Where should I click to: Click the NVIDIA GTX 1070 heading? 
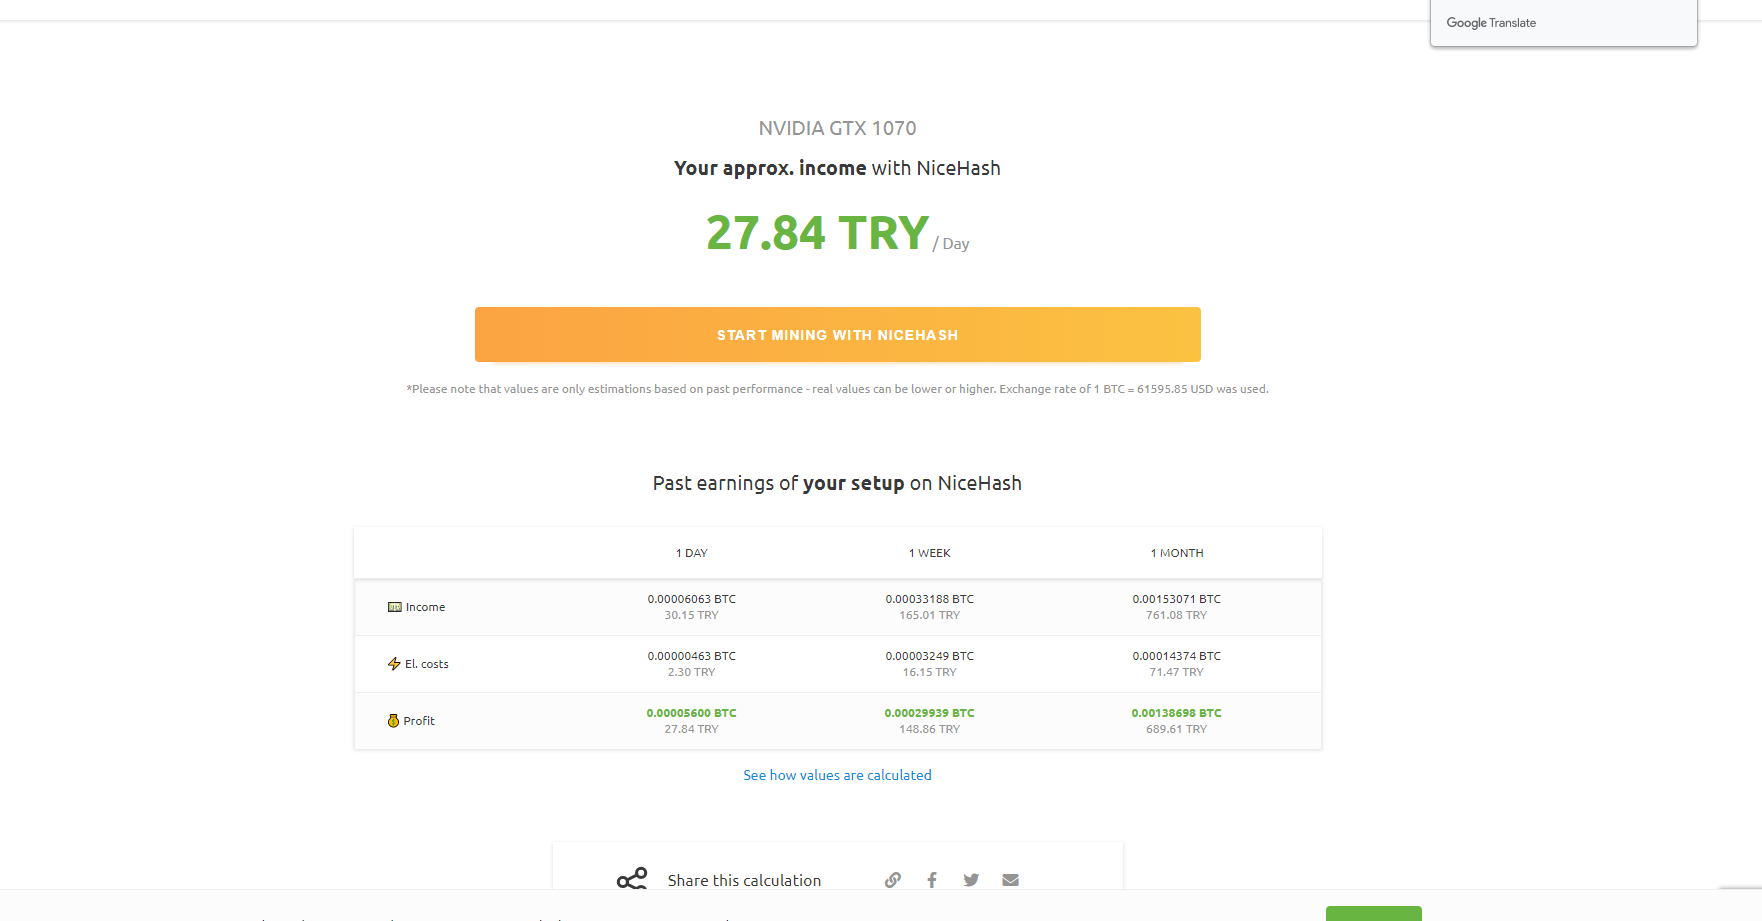click(838, 128)
